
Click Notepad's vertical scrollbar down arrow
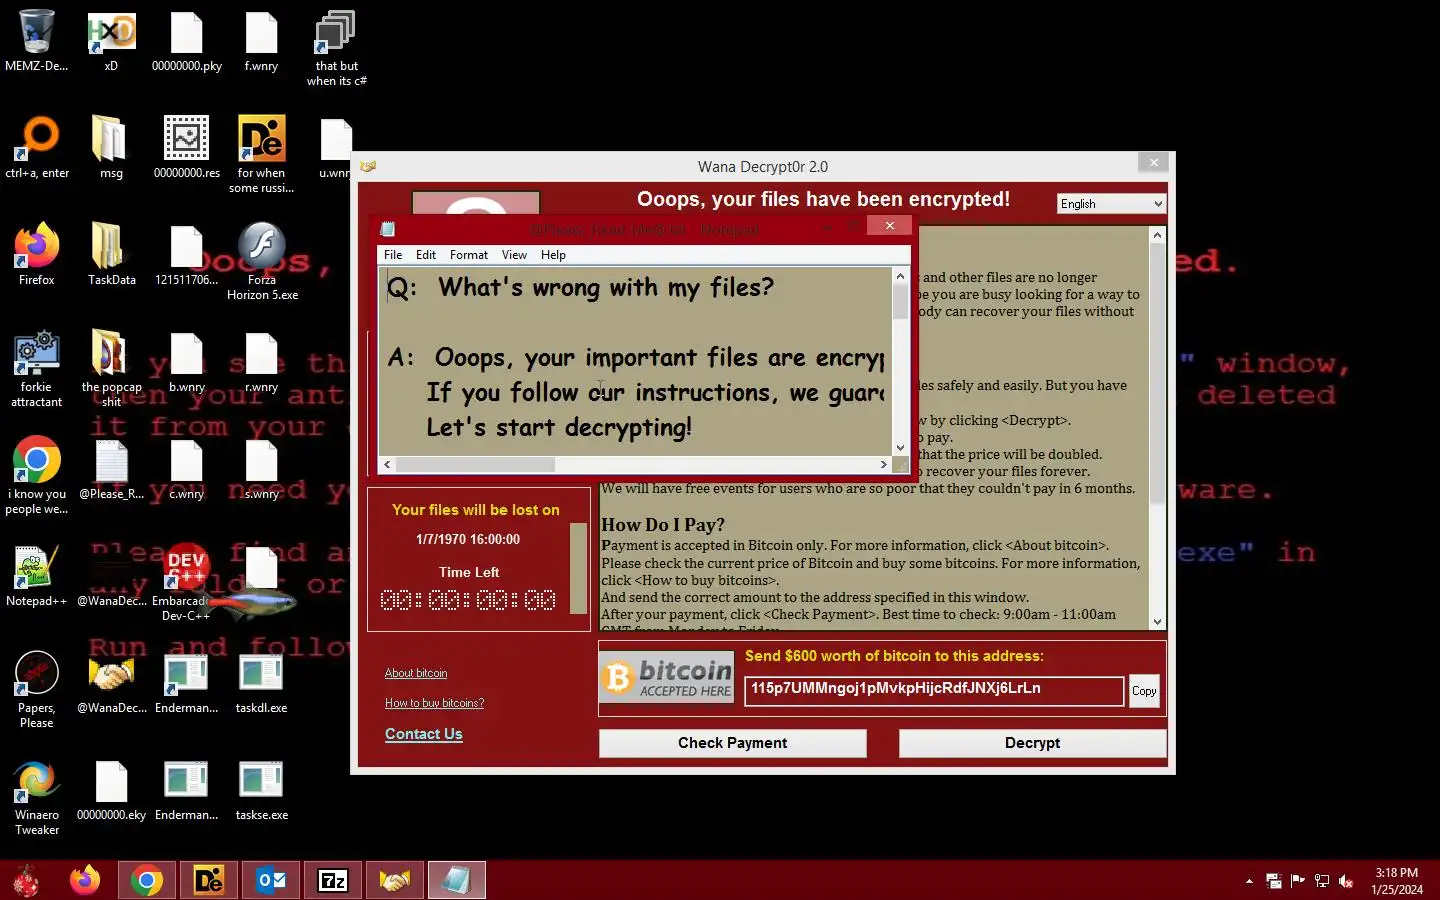[900, 448]
